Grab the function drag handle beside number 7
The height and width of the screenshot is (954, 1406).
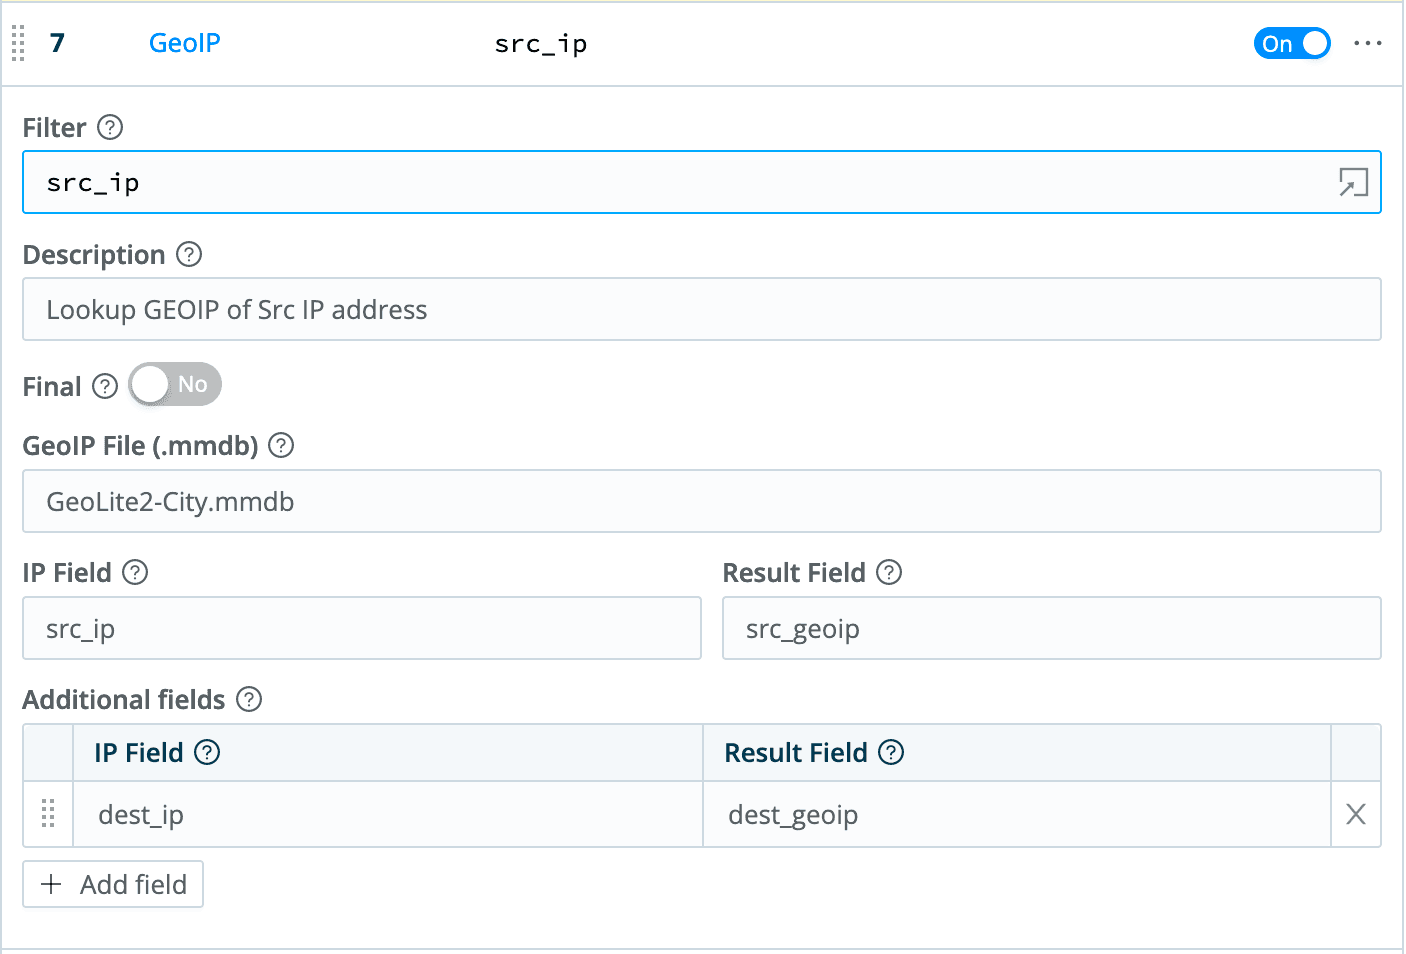click(16, 44)
